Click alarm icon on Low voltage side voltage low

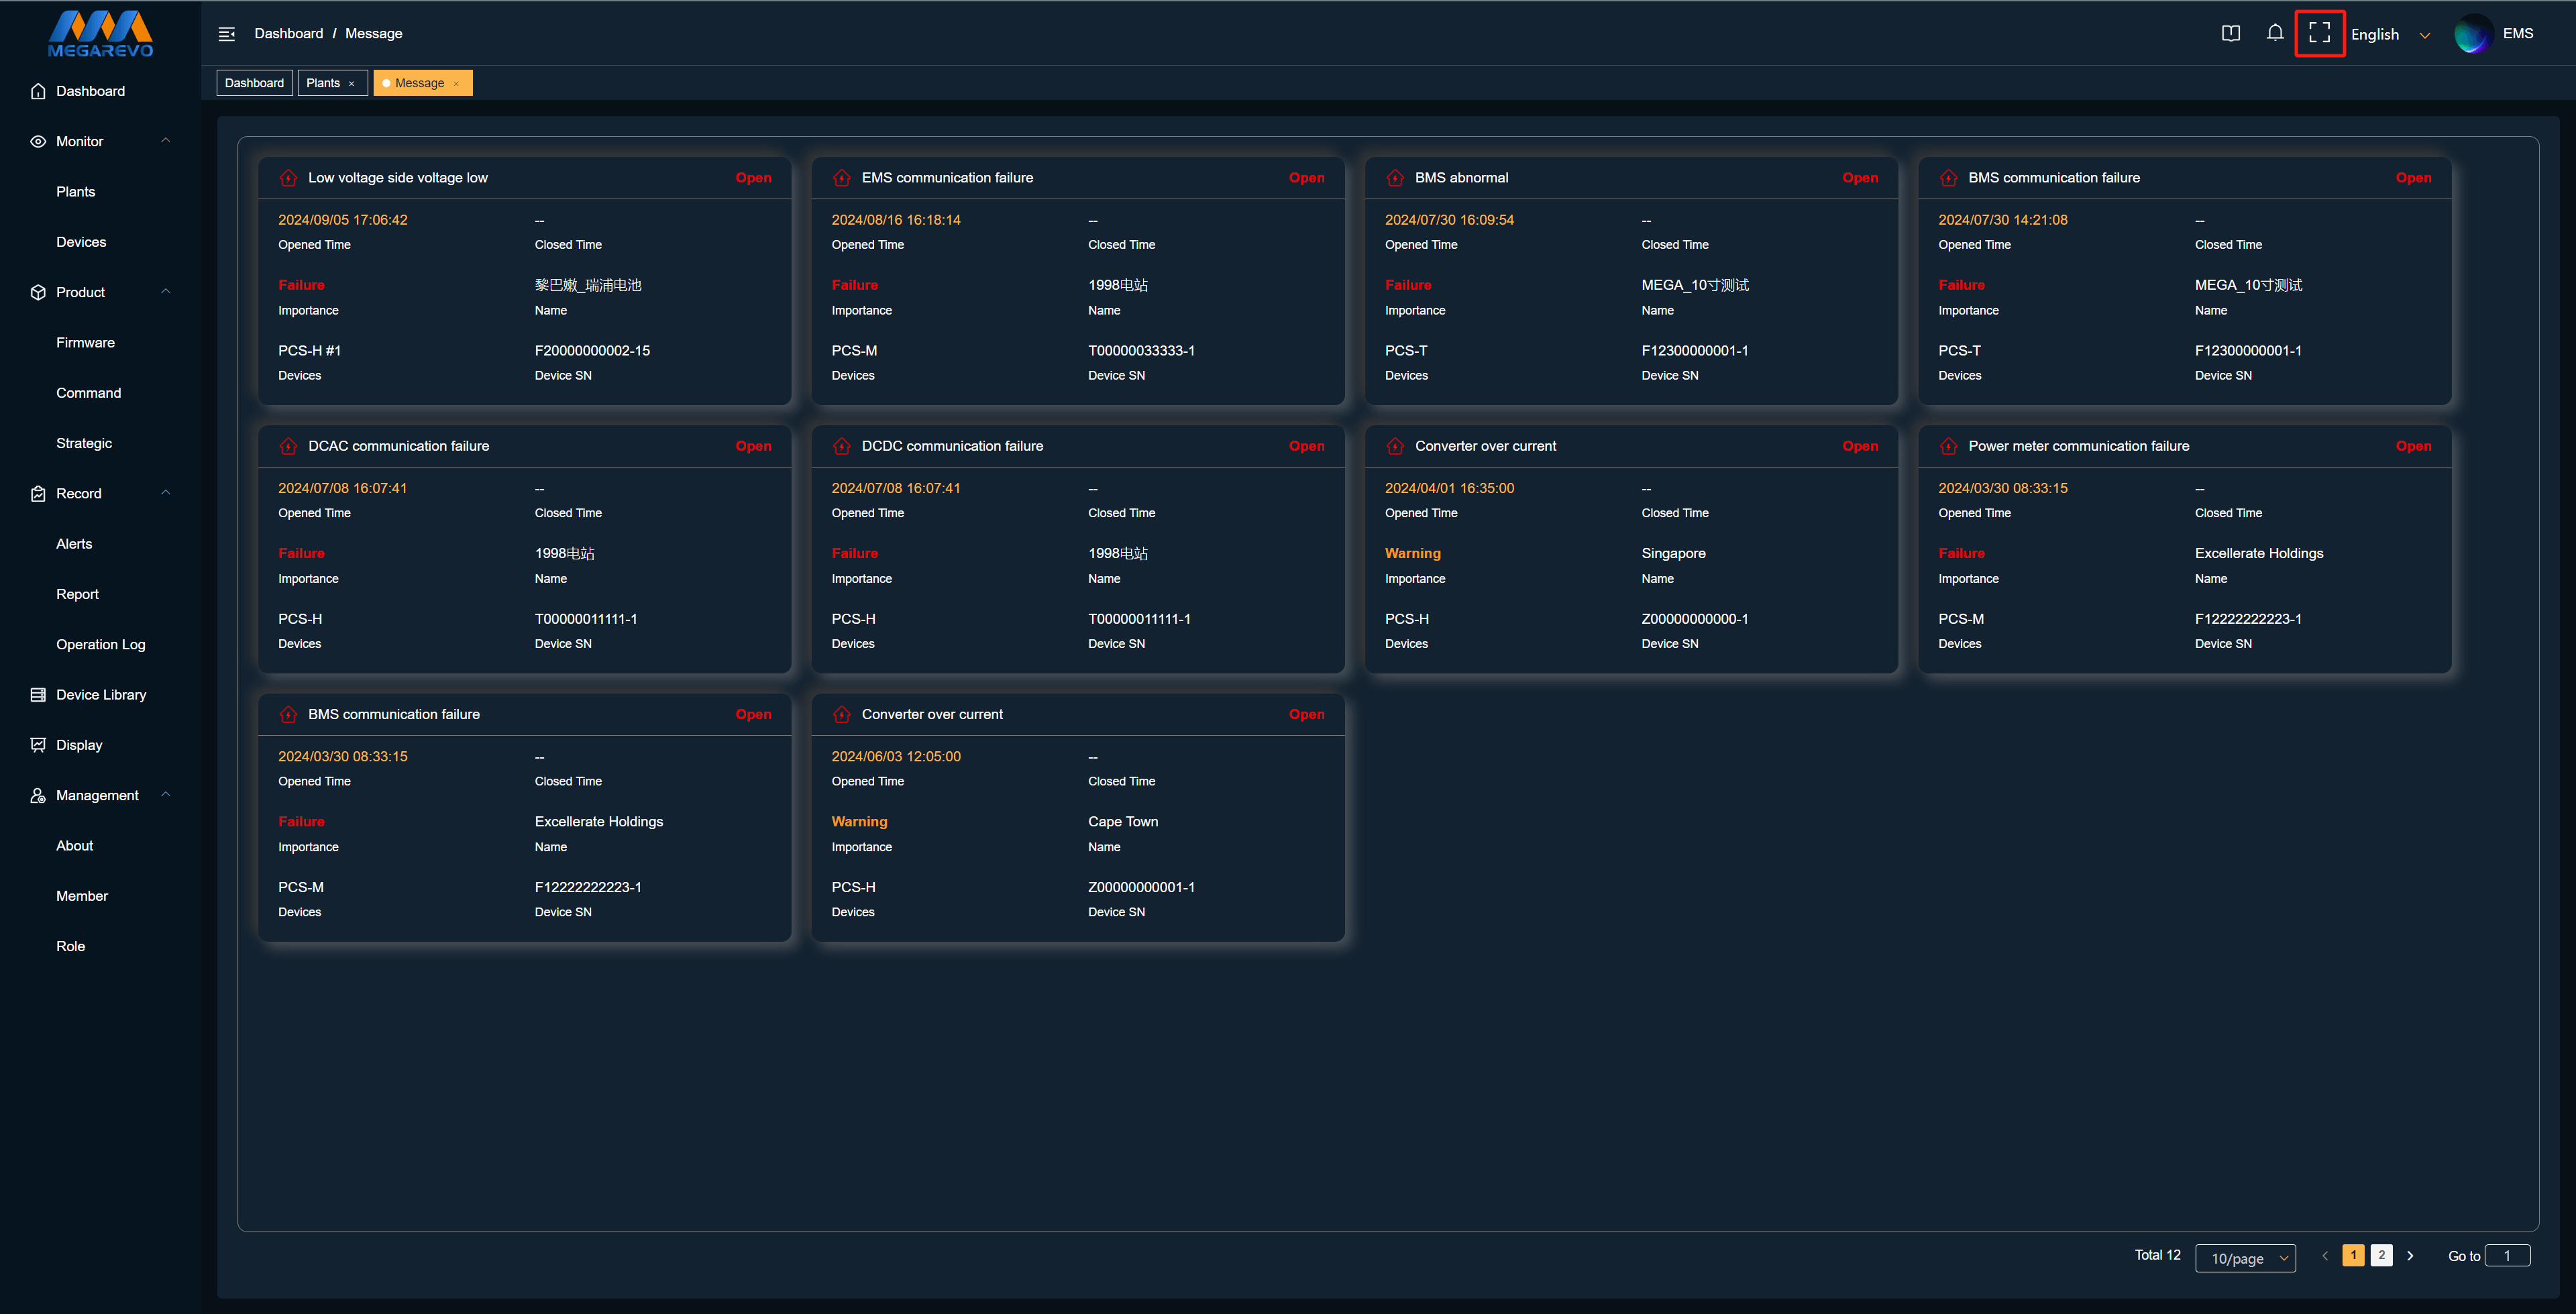(x=288, y=178)
